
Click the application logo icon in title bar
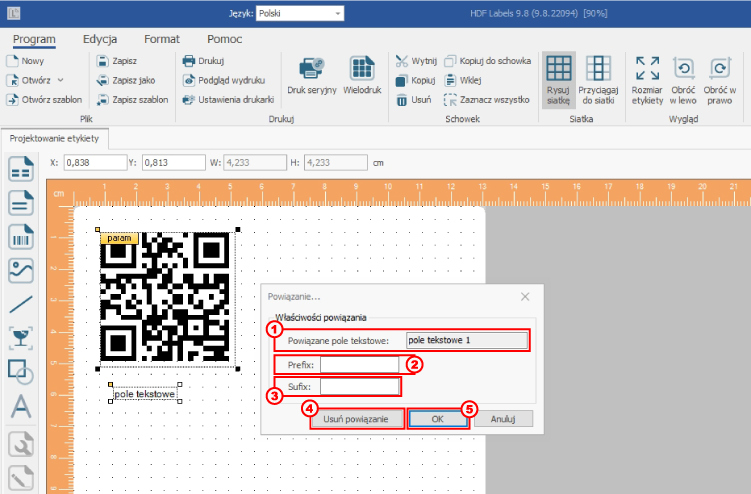[13, 13]
